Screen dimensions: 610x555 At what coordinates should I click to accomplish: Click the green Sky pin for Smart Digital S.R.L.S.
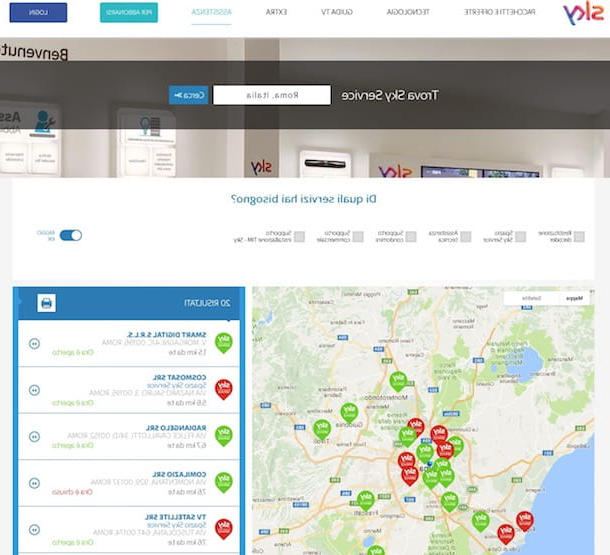pyautogui.click(x=224, y=343)
